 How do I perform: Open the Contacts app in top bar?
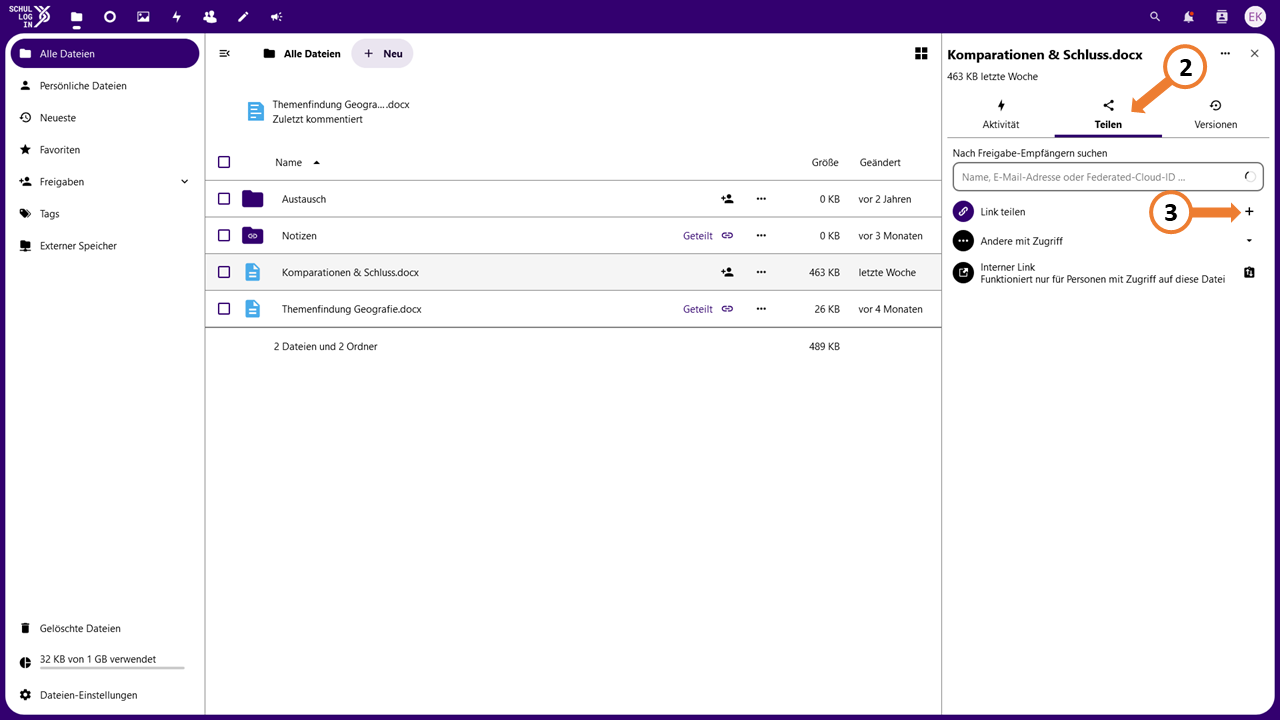(x=209, y=17)
